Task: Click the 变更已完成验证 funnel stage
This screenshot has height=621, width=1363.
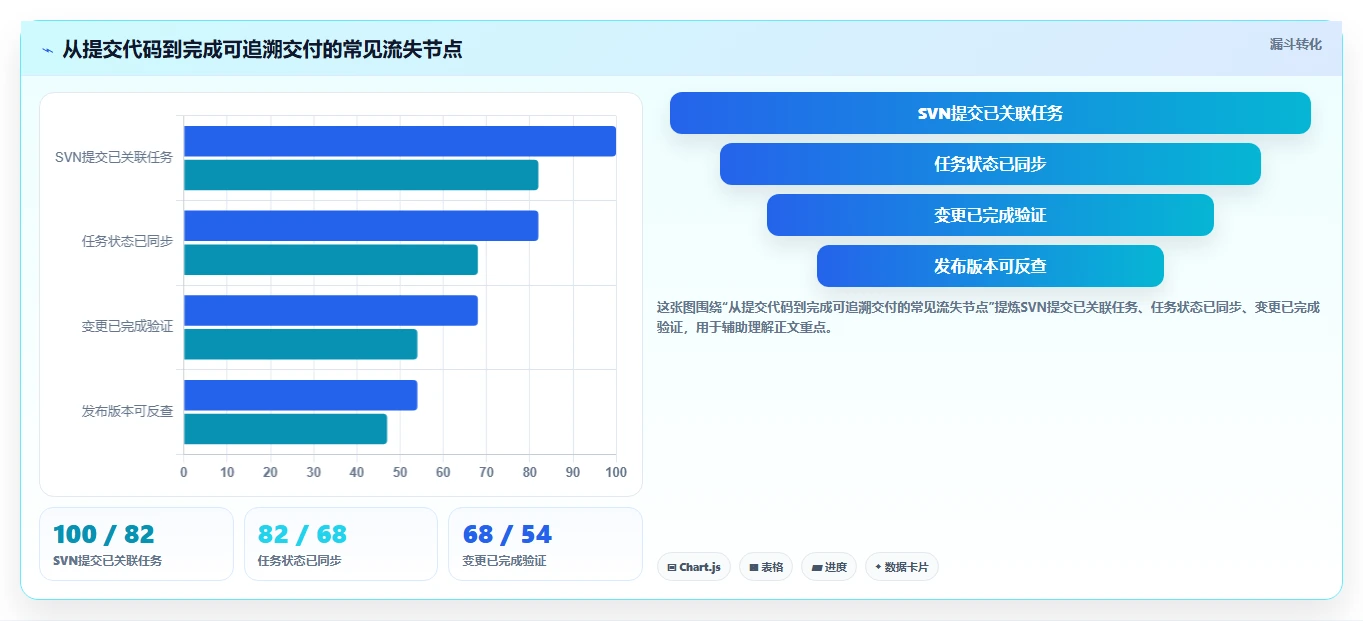Action: click(x=990, y=215)
